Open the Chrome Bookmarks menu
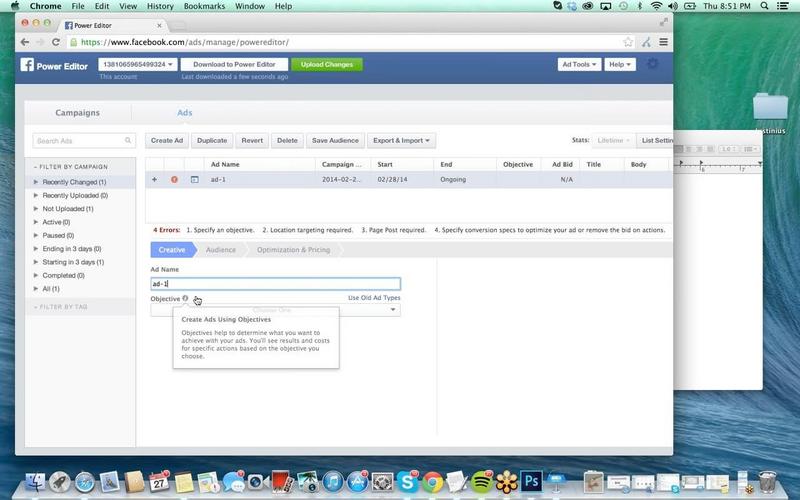The image size is (800, 500). [204, 6]
